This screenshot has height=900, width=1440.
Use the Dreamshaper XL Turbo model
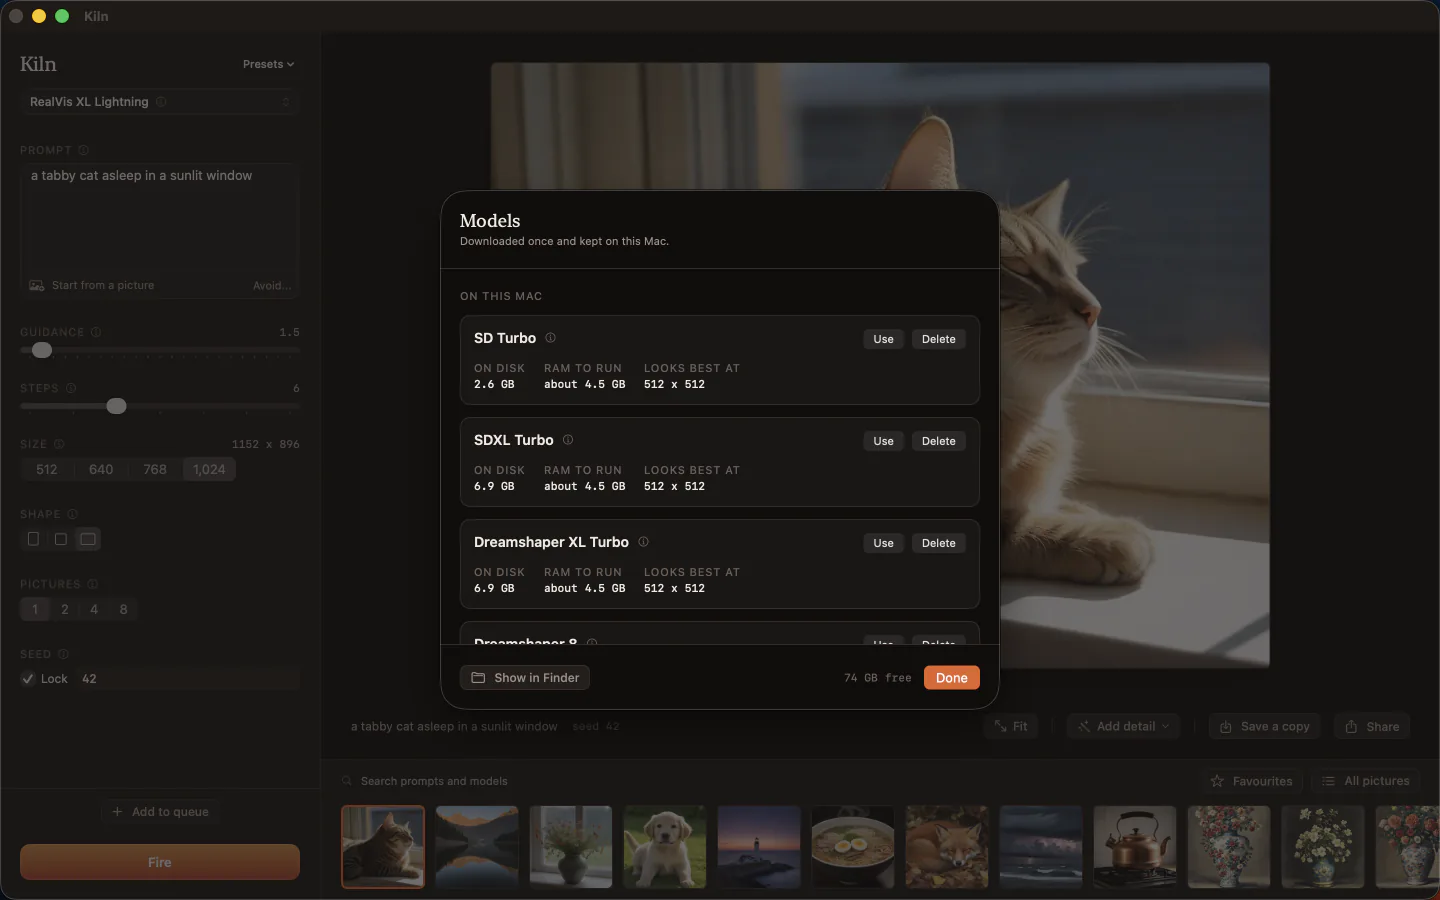click(x=883, y=543)
